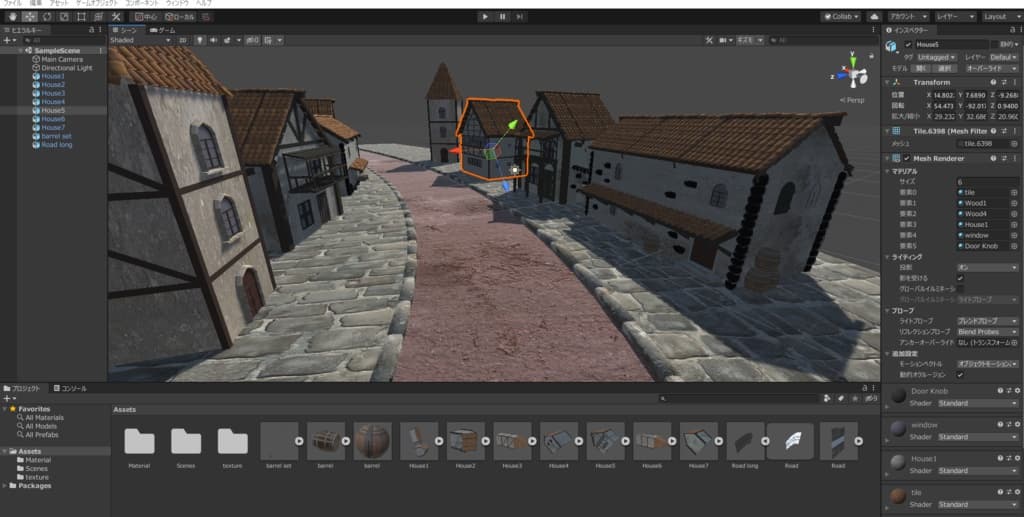
Task: Select the Hand tool in the toolbar
Action: tap(11, 17)
